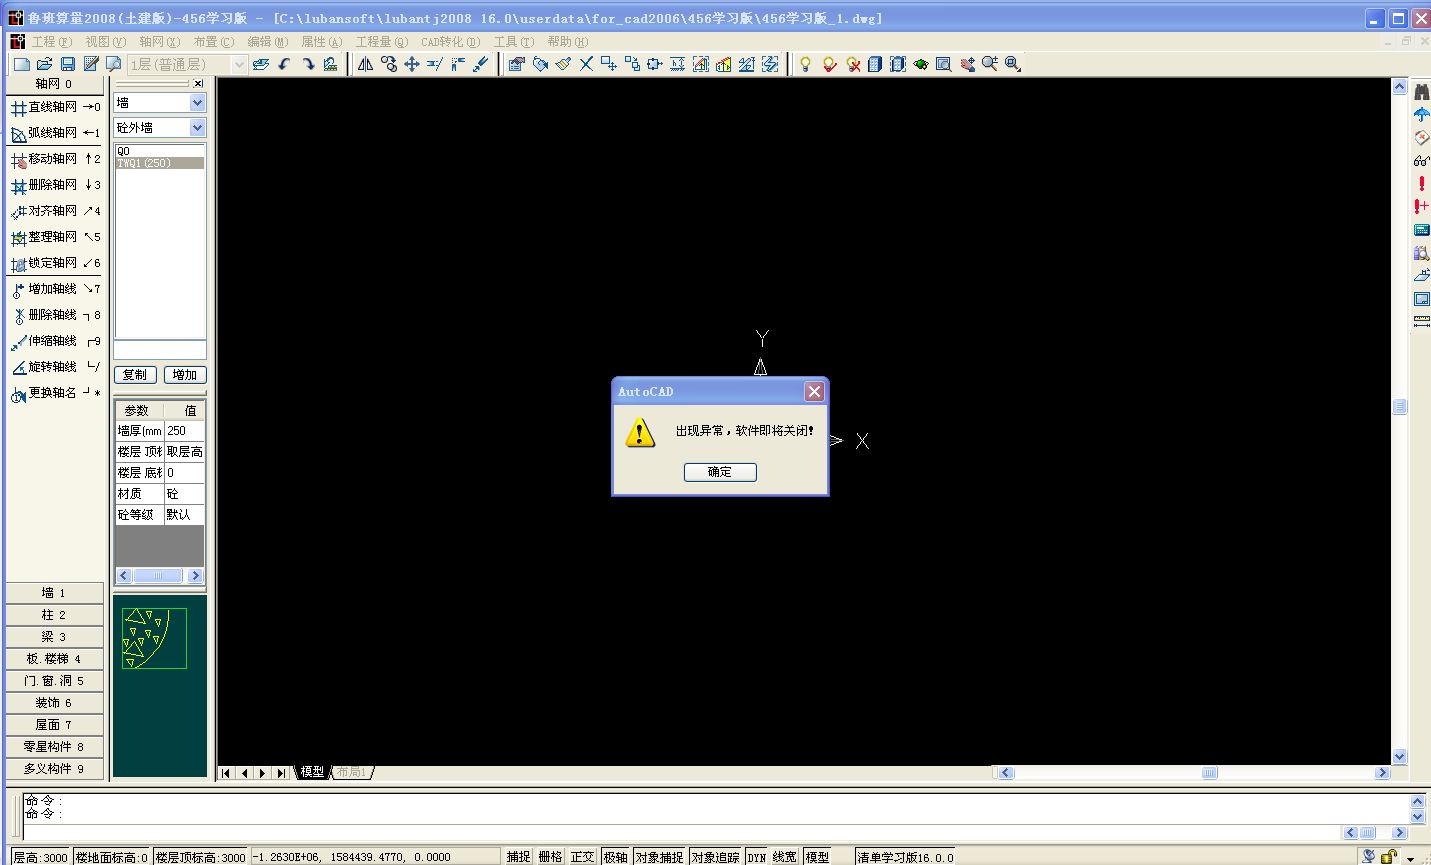This screenshot has height=865, width=1431.
Task: Select 锁定轴网 lock grid tool
Action: point(55,263)
